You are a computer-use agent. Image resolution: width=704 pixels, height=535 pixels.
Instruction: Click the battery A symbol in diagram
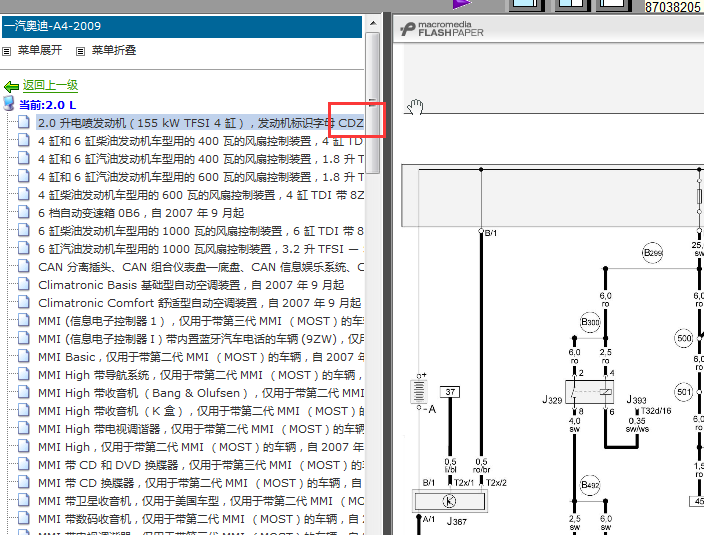point(419,391)
